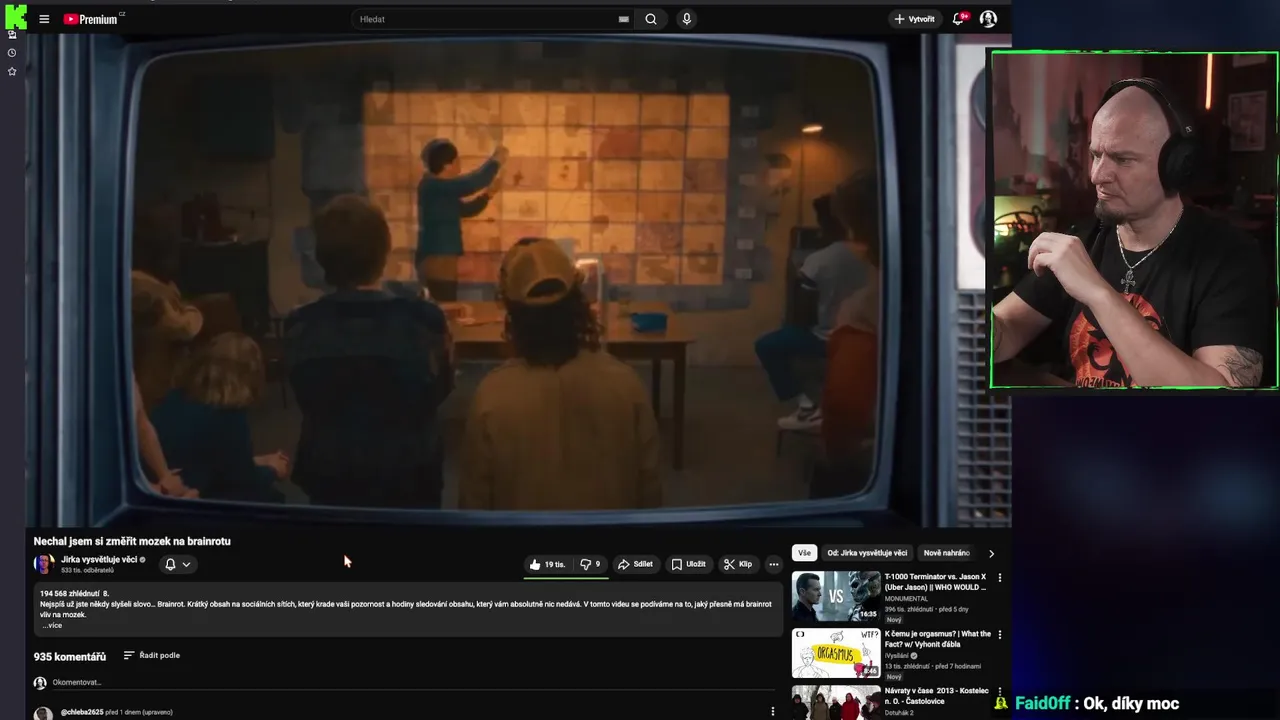Screen dimensions: 1280x720
Task: Open Návraty v čase 2013 thumbnail
Action: click(836, 702)
